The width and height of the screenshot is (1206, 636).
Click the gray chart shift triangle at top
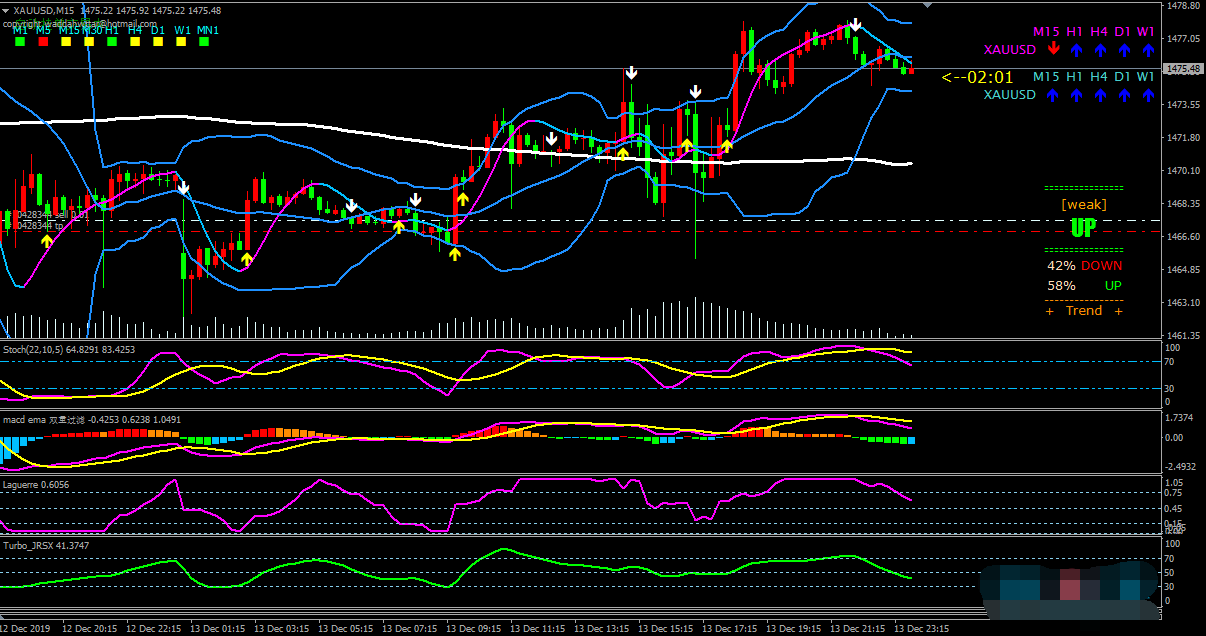926,5
